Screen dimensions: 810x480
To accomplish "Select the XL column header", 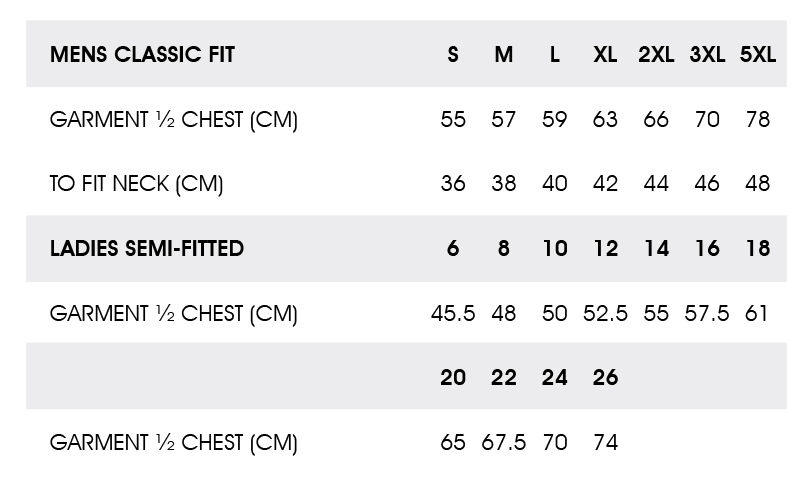I will 605,54.
